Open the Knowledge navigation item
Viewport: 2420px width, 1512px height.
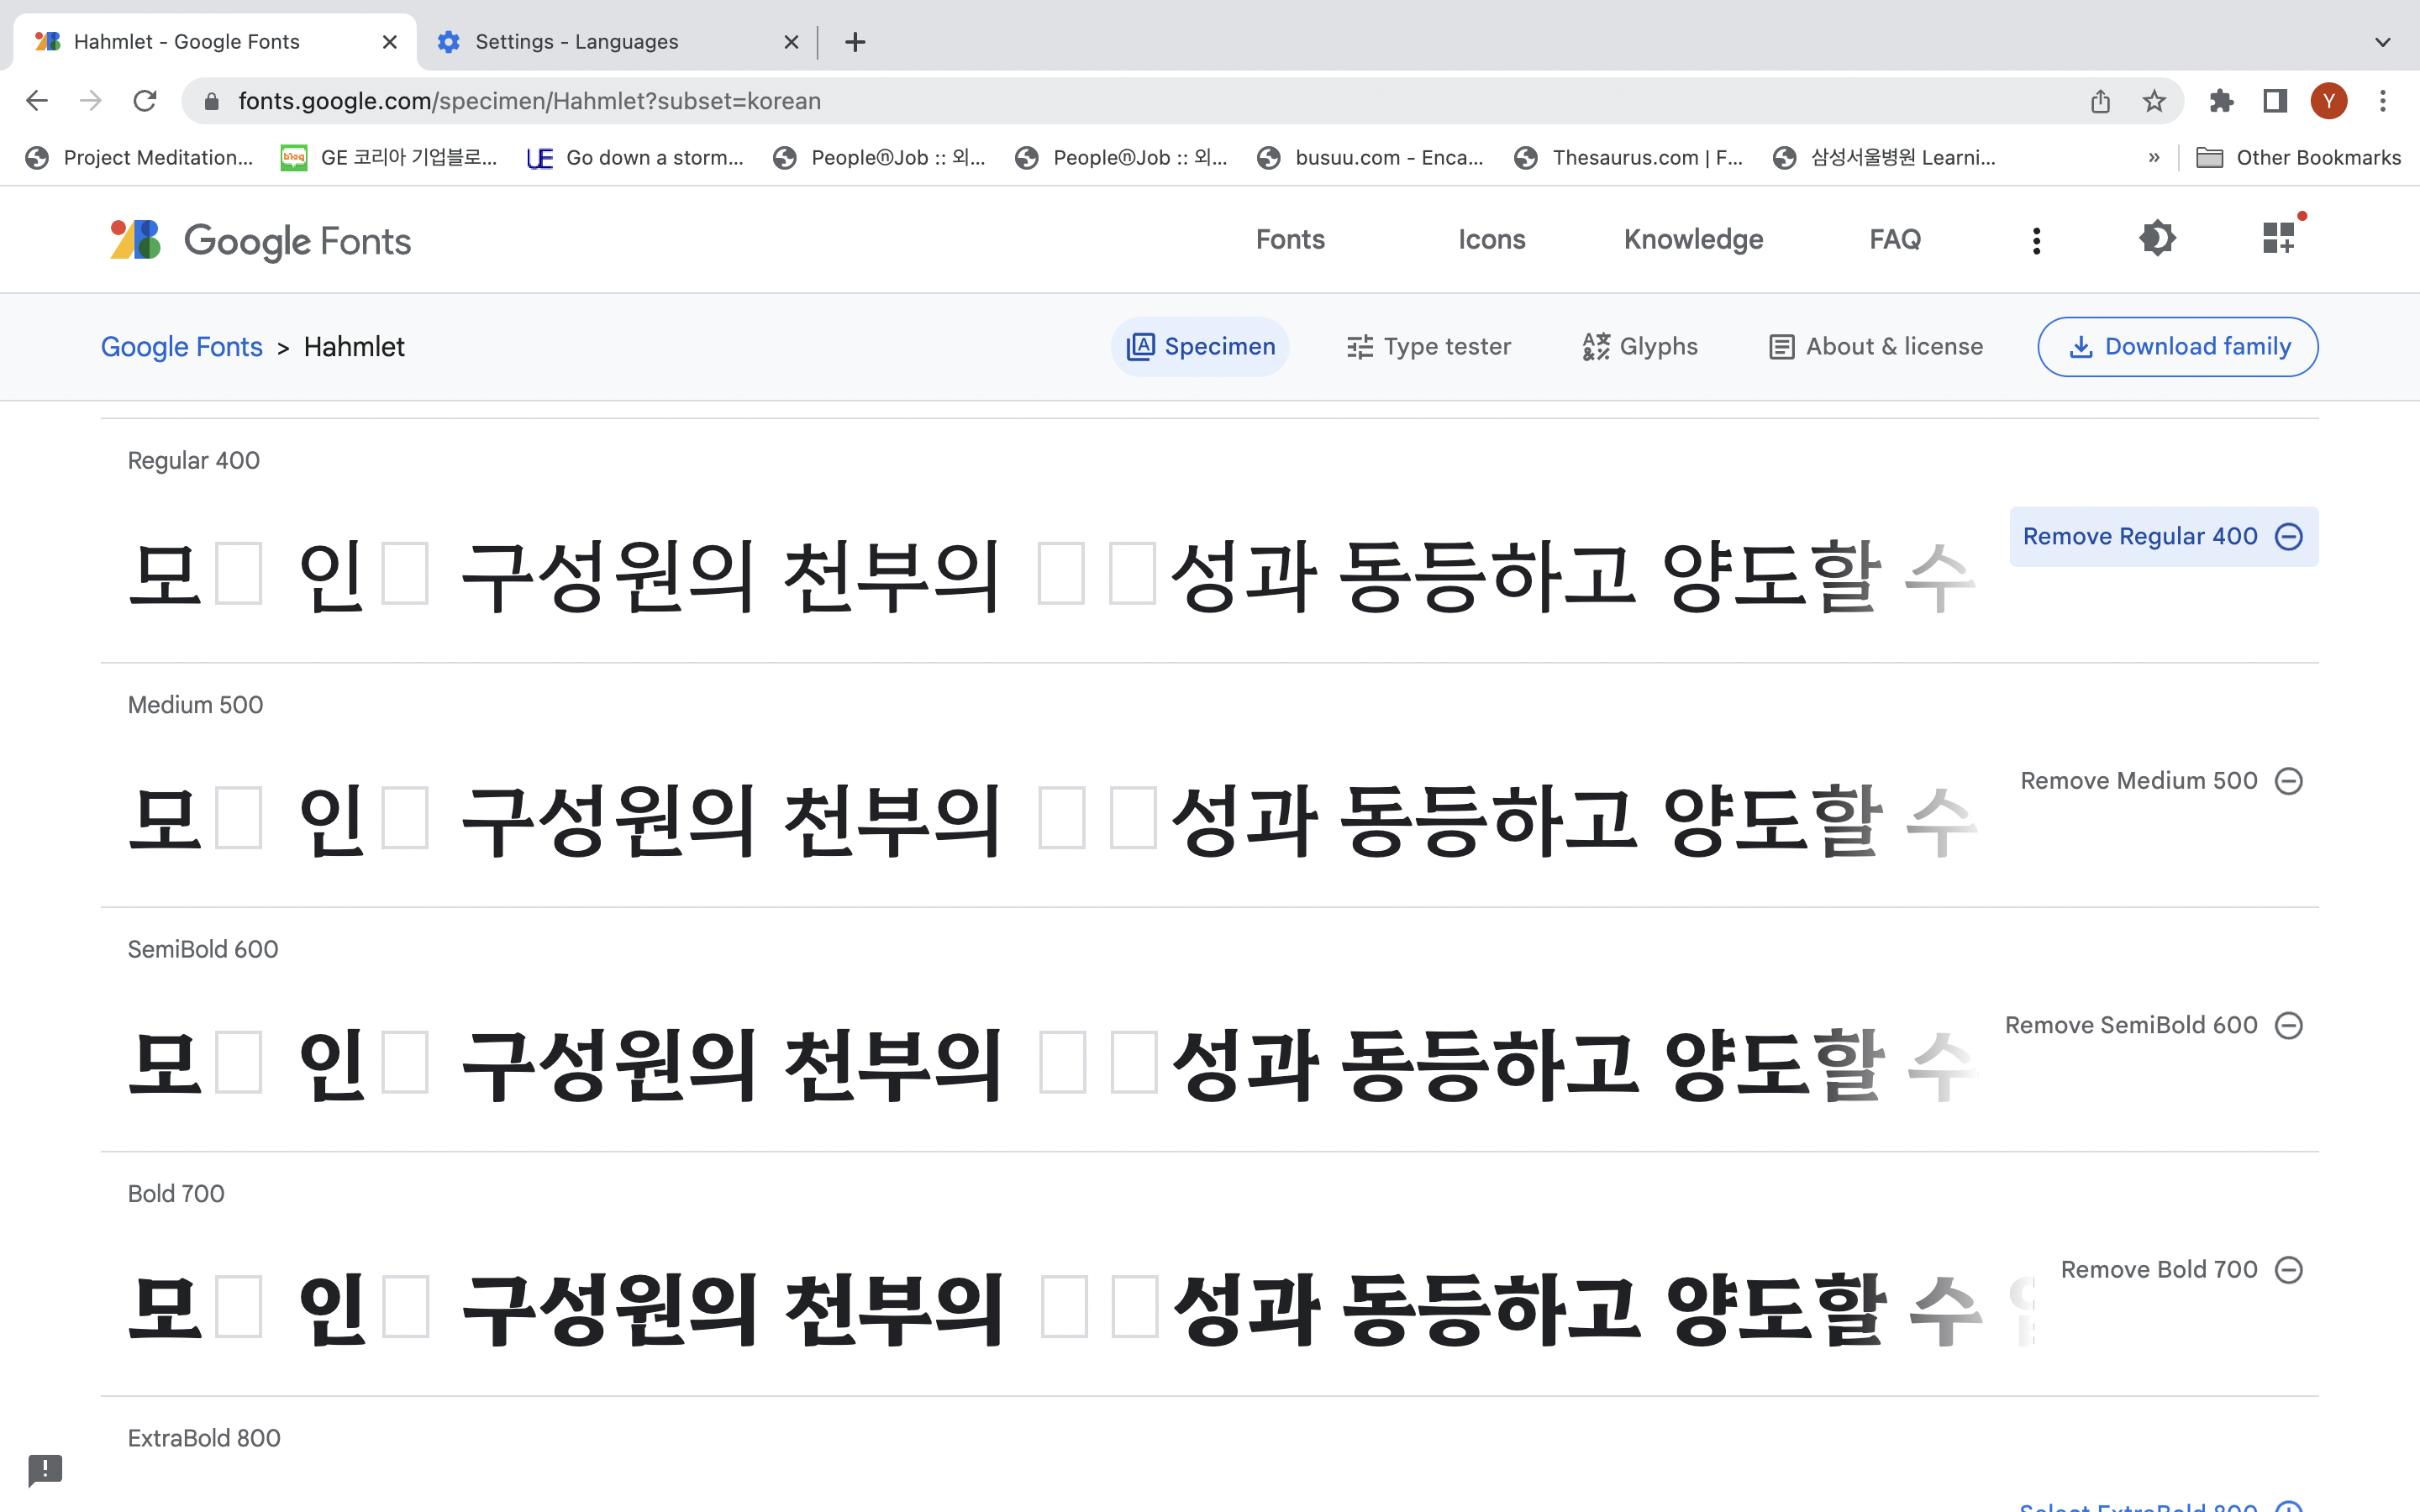pyautogui.click(x=1693, y=240)
